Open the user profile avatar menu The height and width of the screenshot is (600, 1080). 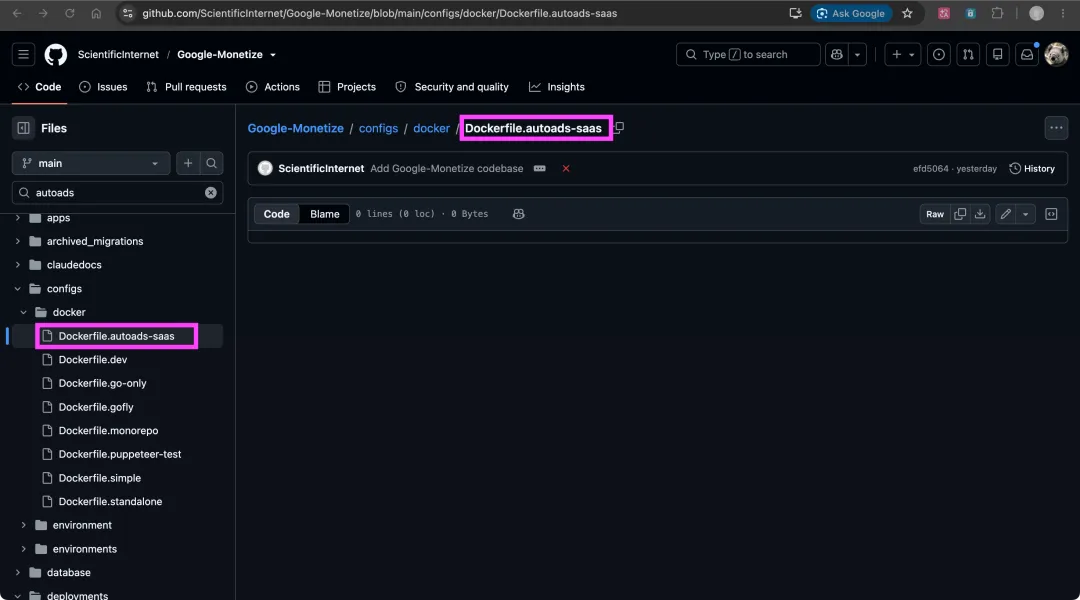[1056, 54]
